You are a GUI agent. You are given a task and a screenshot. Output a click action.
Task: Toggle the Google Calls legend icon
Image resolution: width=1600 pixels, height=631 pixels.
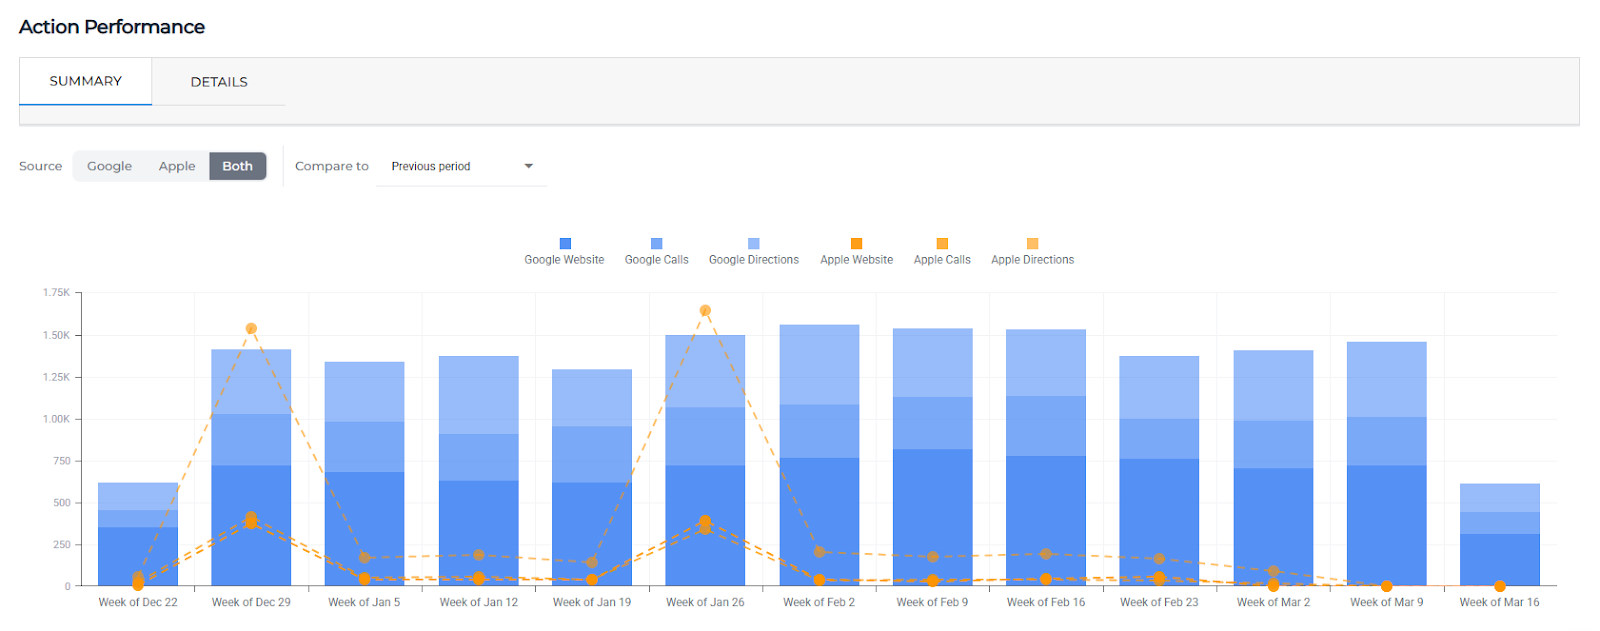(x=657, y=244)
